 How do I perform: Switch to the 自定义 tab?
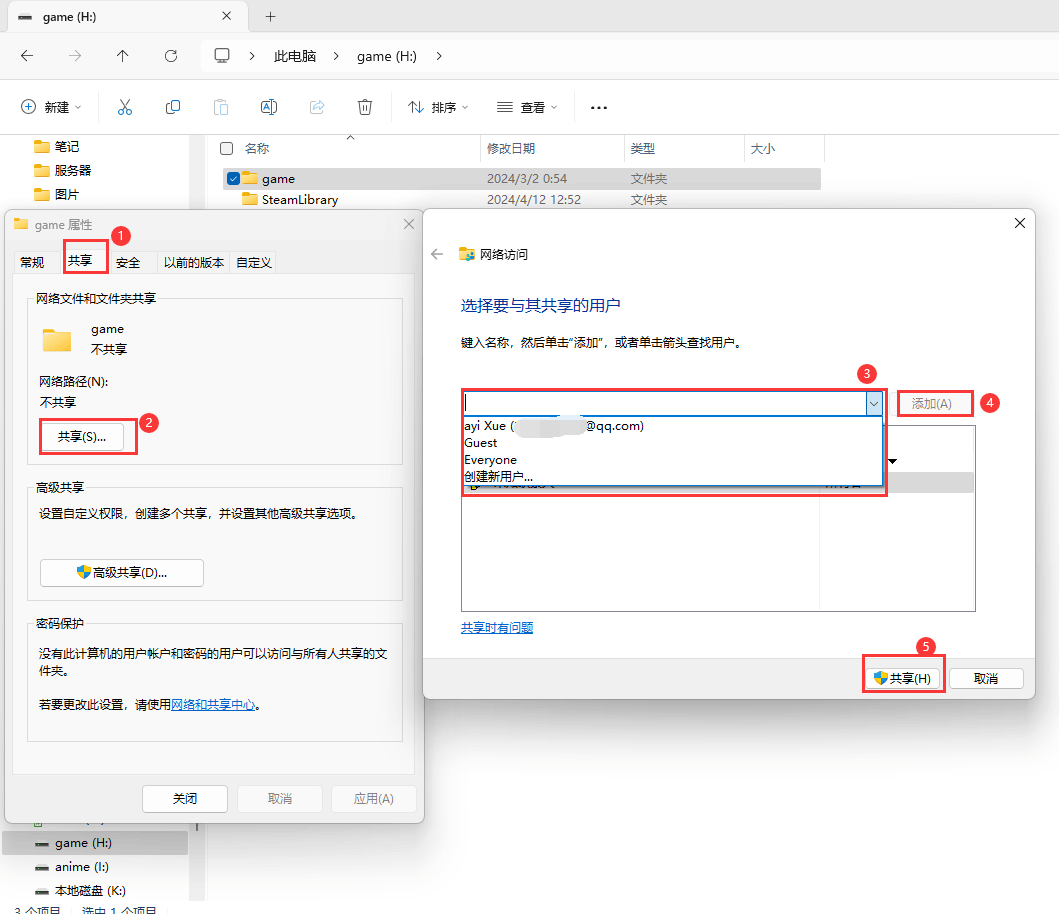point(253,262)
